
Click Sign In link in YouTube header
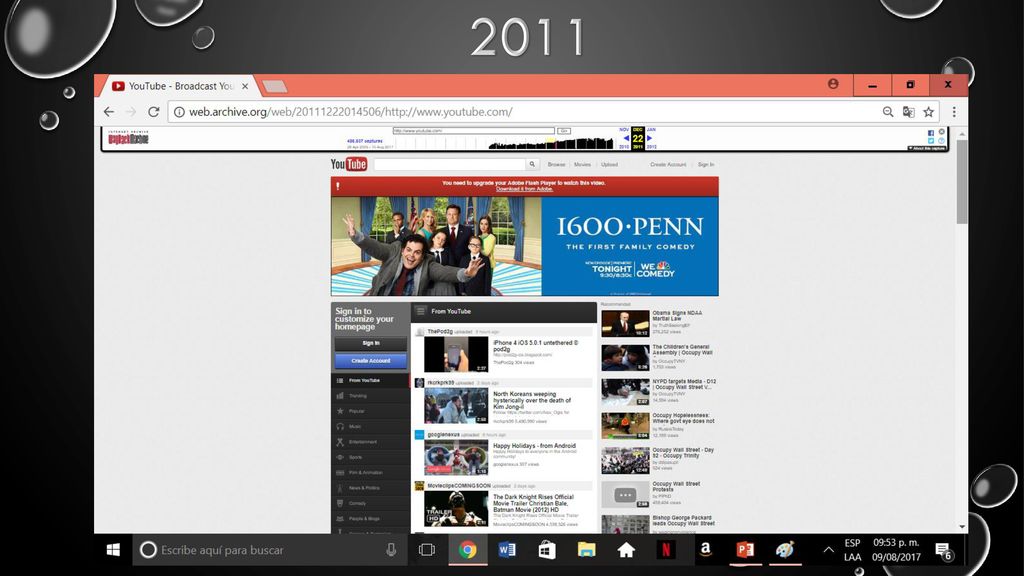[x=706, y=165]
